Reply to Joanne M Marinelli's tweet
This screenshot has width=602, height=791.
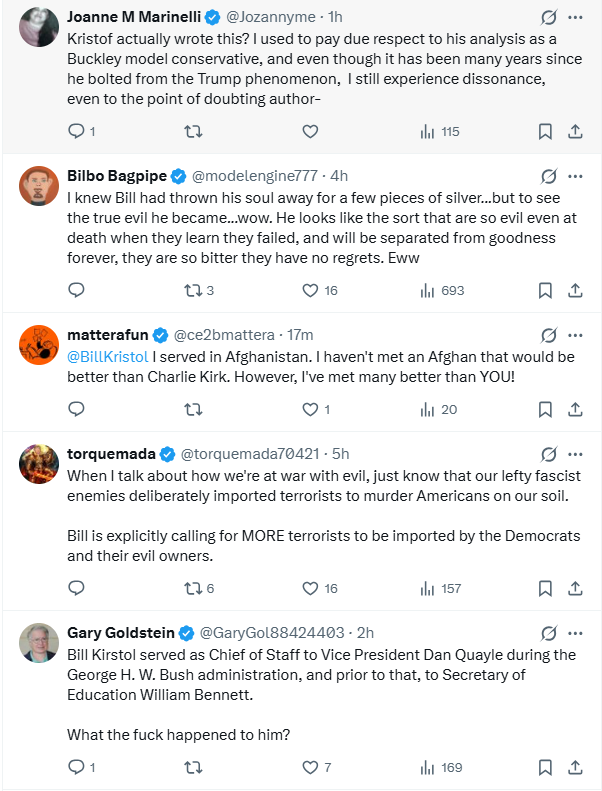(x=77, y=131)
